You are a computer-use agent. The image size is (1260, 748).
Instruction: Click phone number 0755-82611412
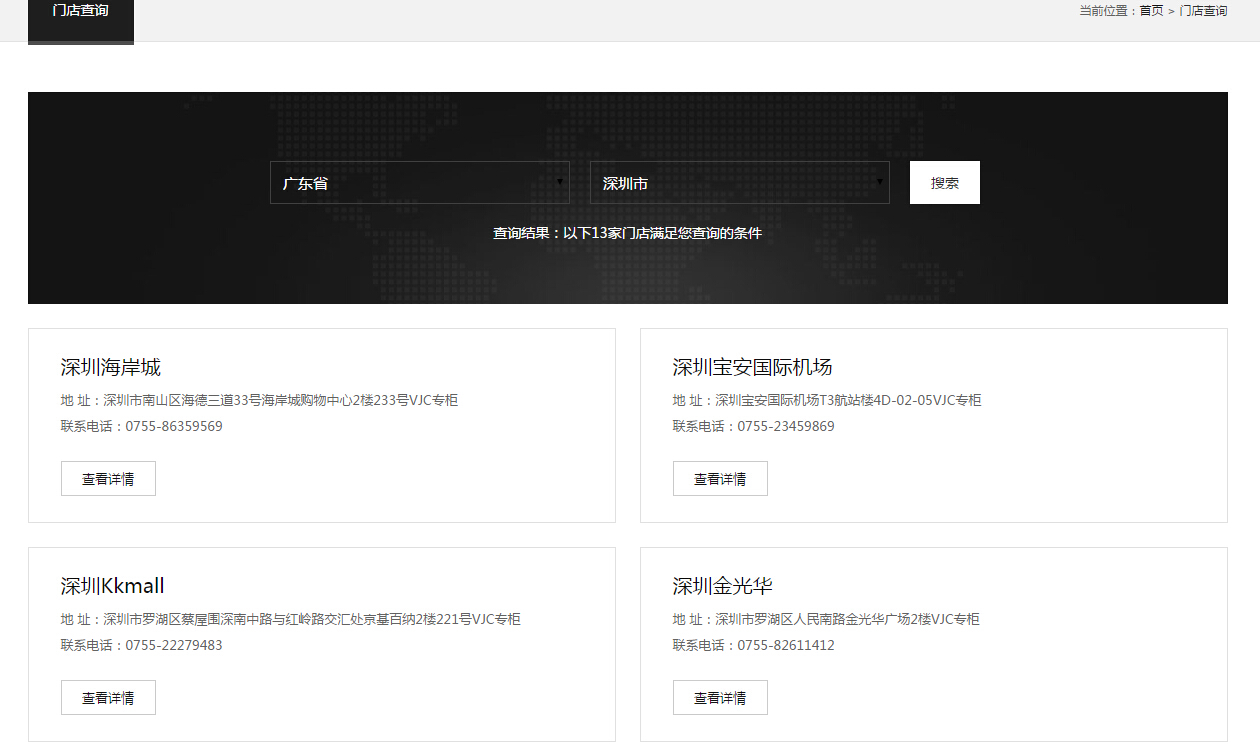[x=786, y=645]
